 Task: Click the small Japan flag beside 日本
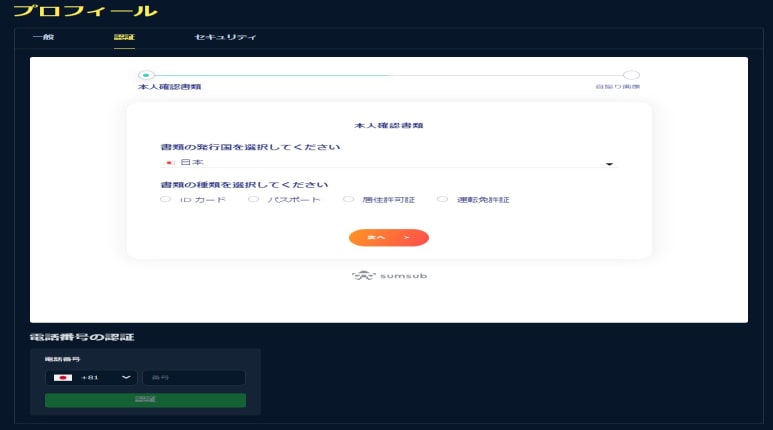point(170,162)
